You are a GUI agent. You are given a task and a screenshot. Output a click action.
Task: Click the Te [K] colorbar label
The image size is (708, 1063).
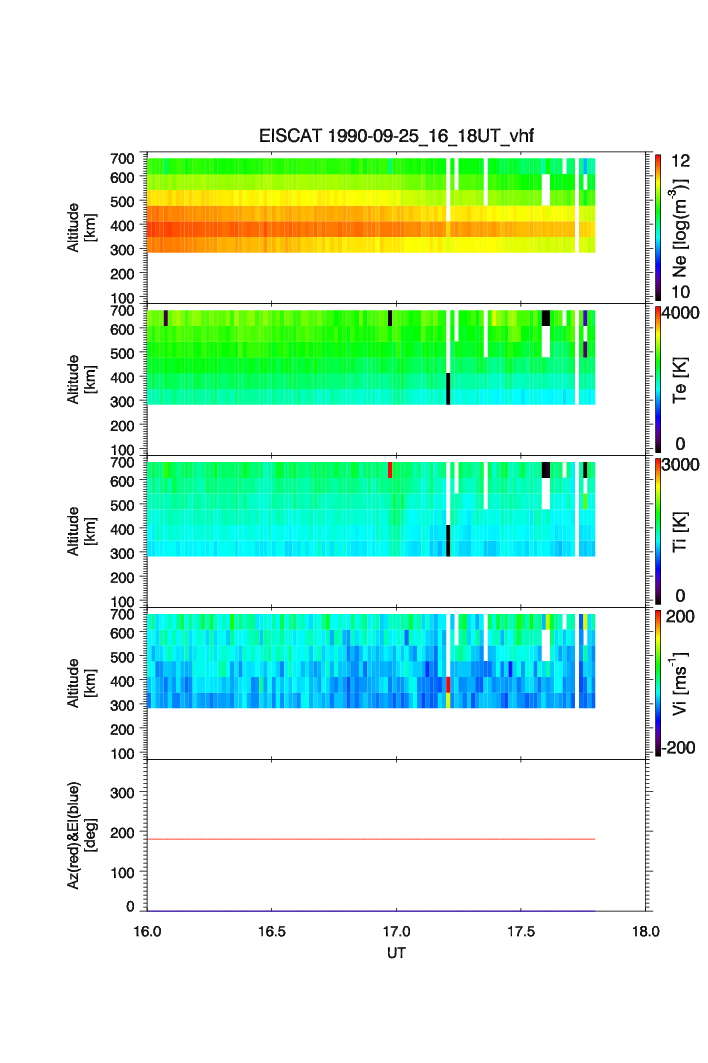[680, 380]
